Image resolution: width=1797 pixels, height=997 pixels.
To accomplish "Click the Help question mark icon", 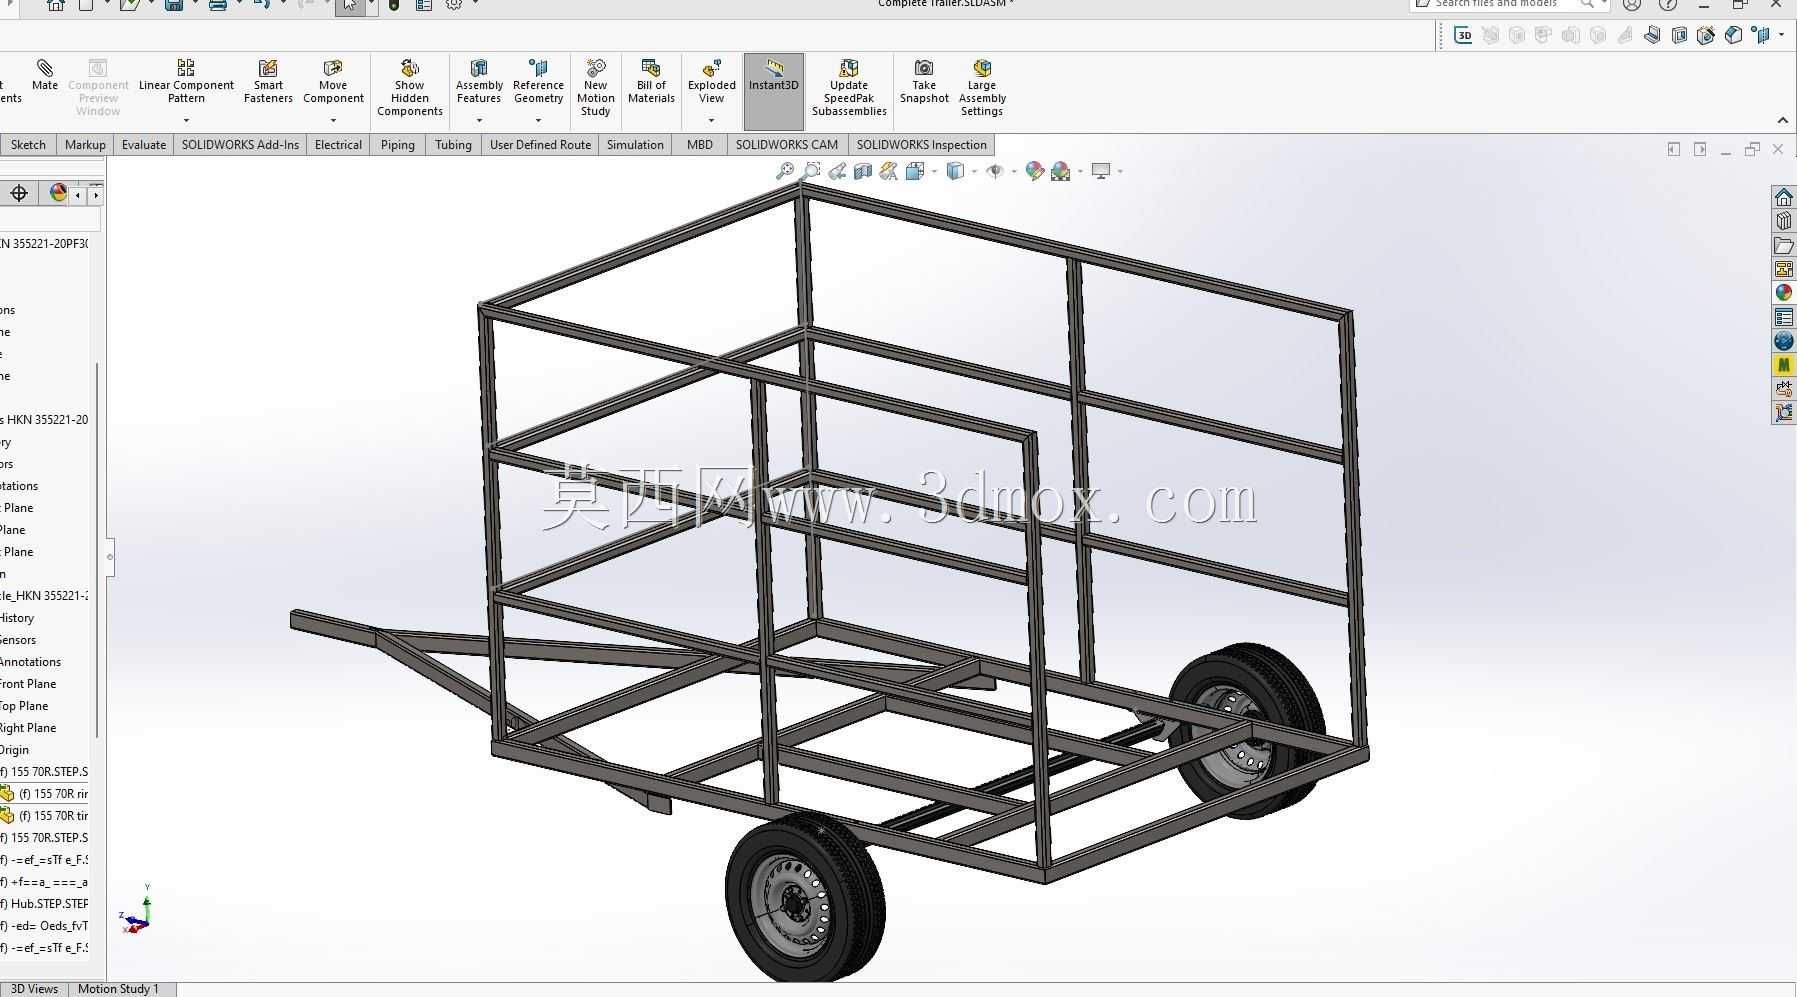I will tap(1667, 4).
